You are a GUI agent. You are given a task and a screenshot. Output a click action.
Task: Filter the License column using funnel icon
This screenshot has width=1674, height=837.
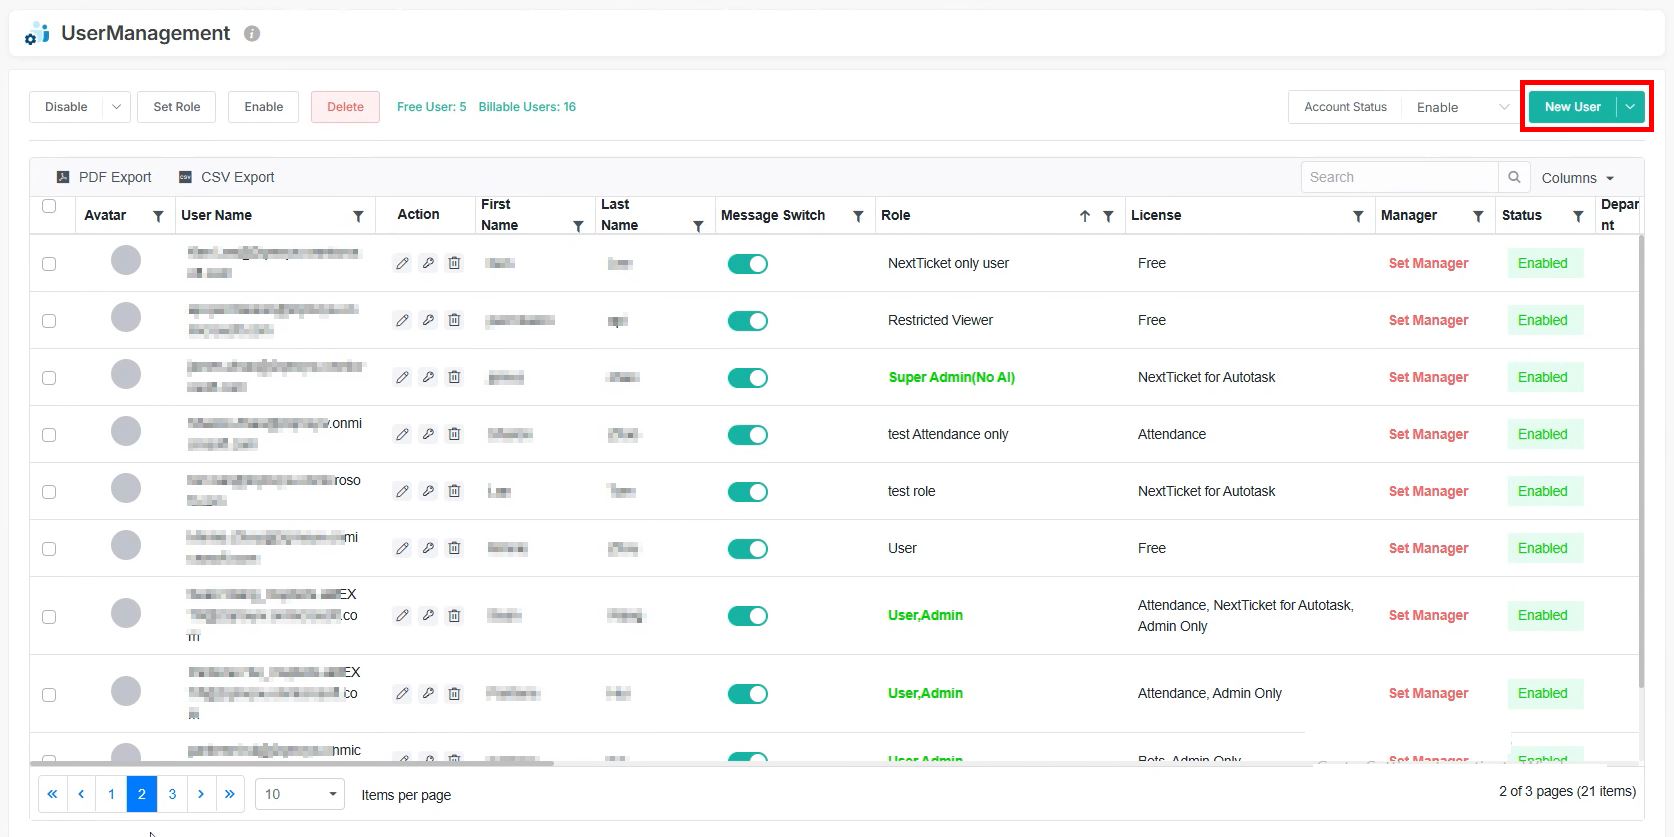[1358, 216]
